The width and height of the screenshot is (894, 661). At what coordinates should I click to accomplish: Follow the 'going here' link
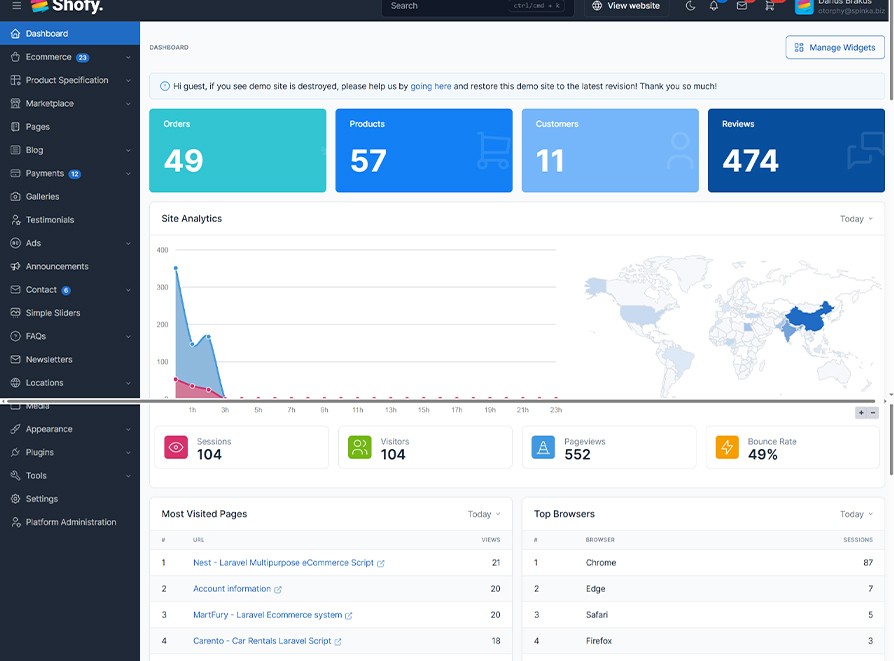430,87
